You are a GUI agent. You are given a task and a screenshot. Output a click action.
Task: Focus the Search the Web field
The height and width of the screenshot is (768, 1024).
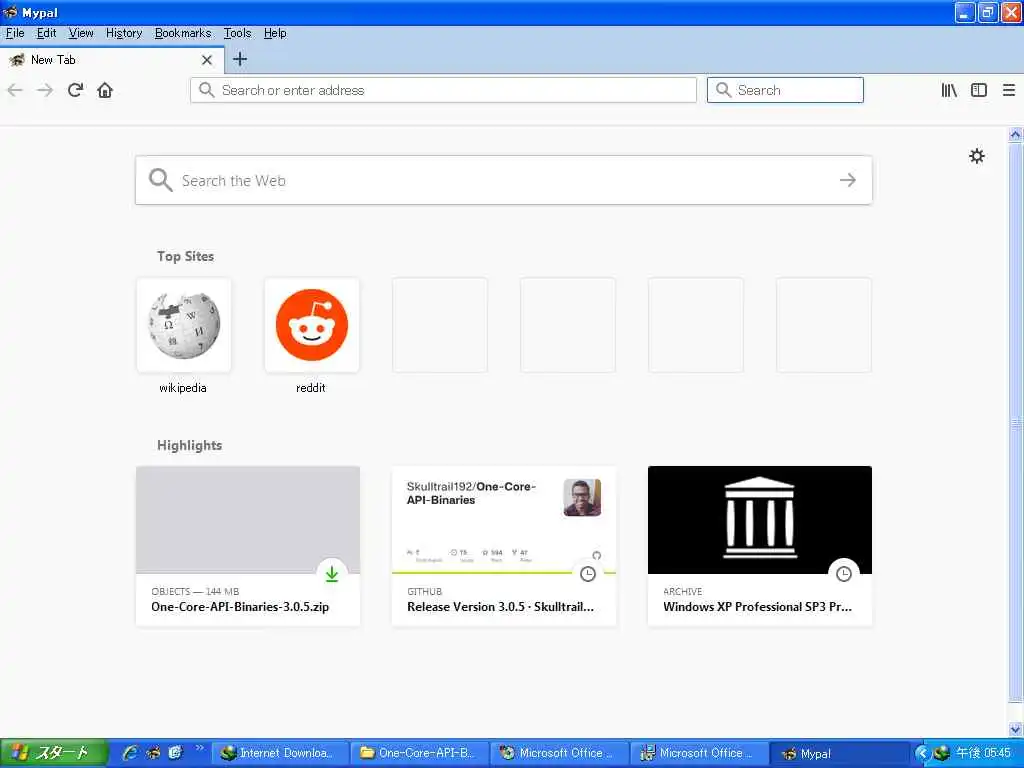point(504,180)
